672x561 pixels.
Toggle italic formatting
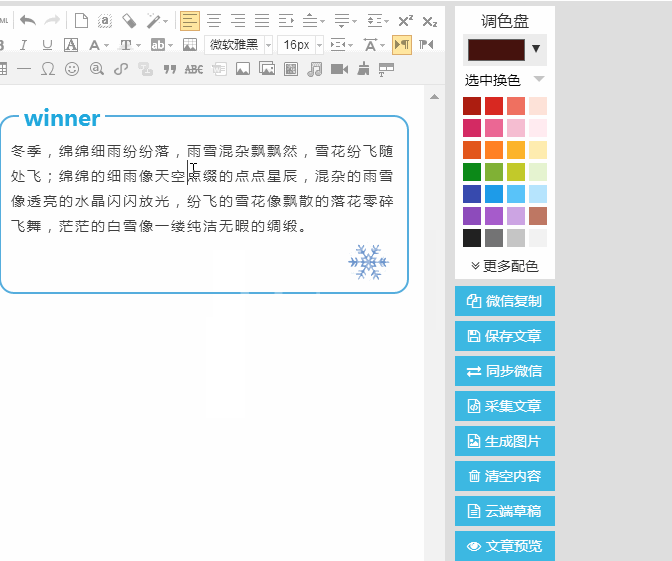point(24,45)
